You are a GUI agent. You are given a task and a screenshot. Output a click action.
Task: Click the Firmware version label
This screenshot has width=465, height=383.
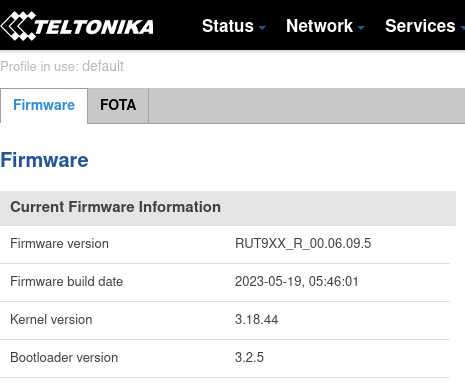coord(59,244)
